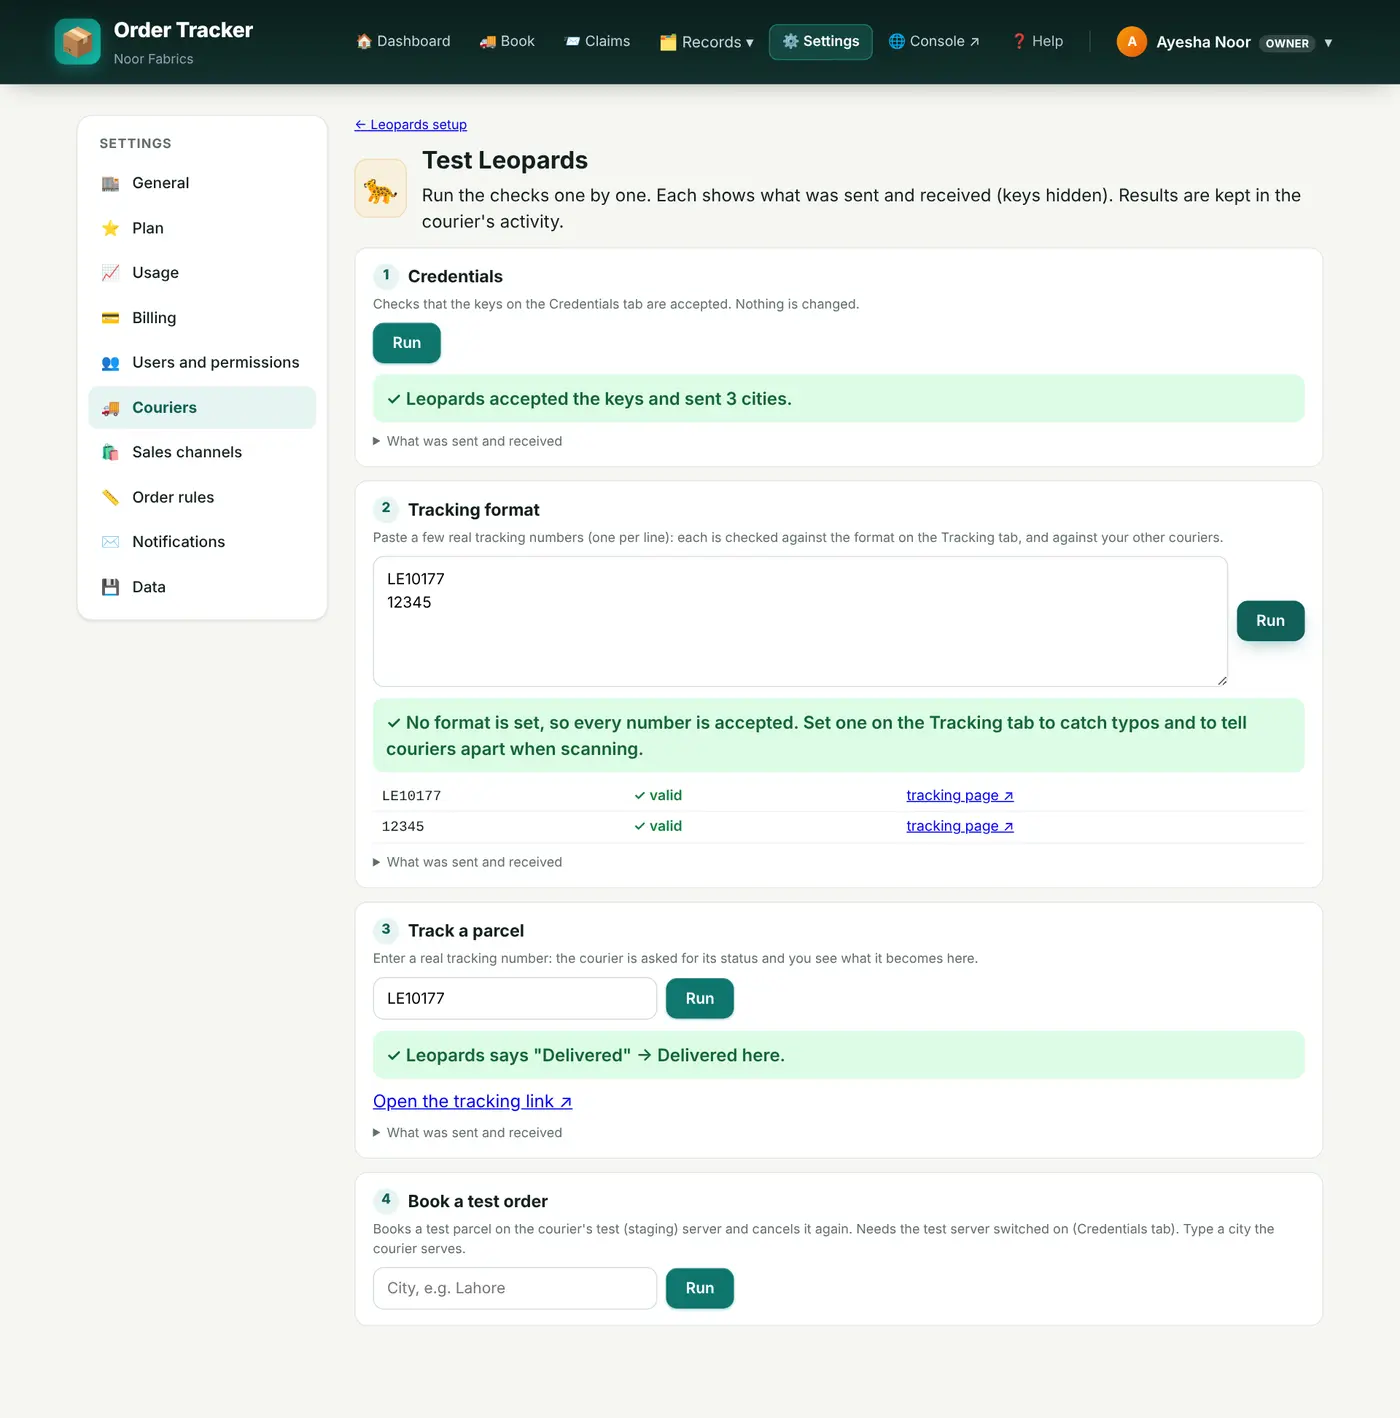Run the Book a test order check
This screenshot has width=1400, height=1418.
pyautogui.click(x=700, y=1289)
